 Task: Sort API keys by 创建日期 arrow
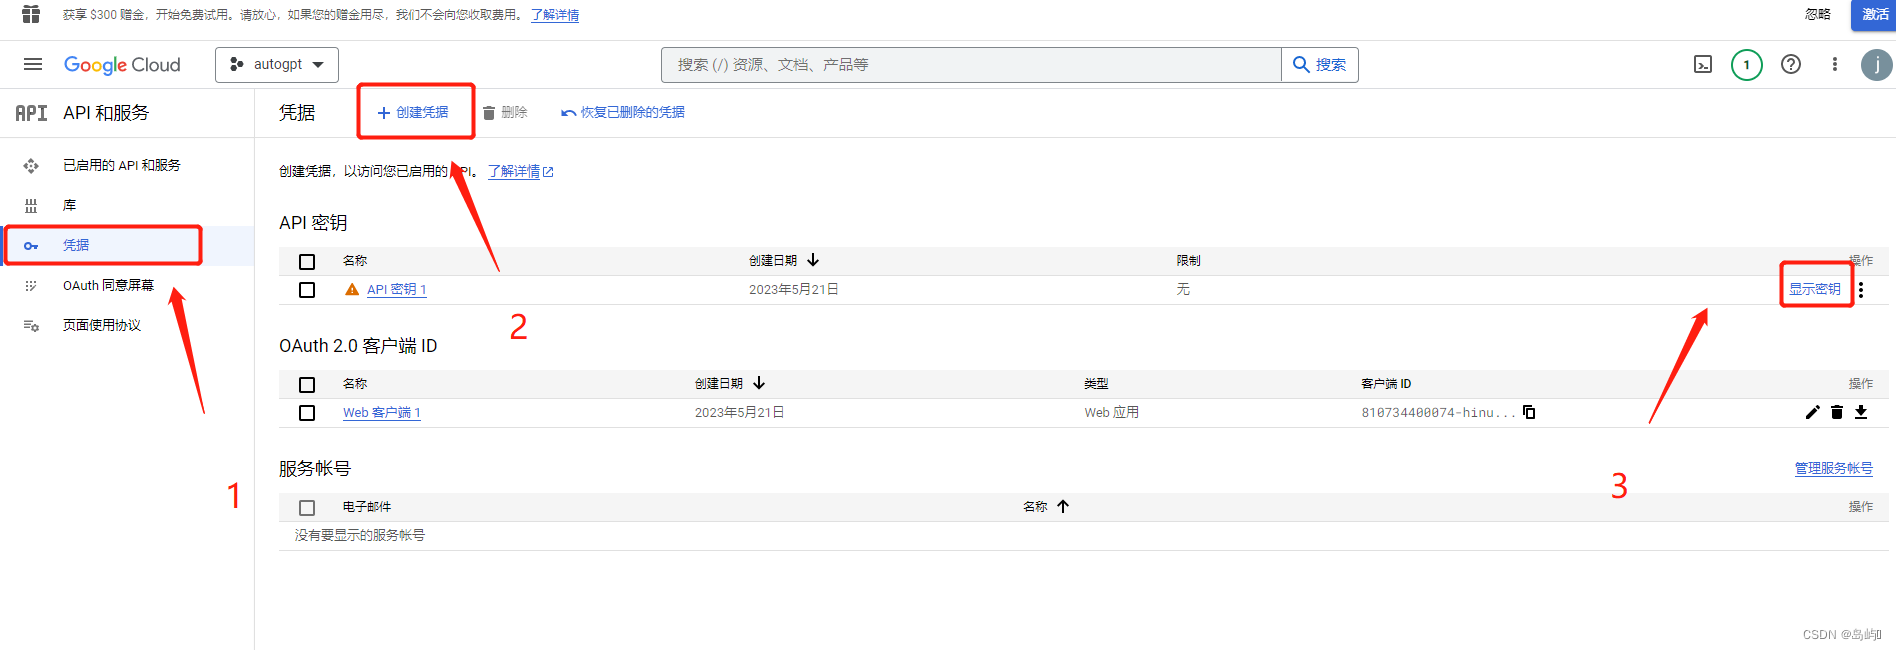tap(813, 260)
